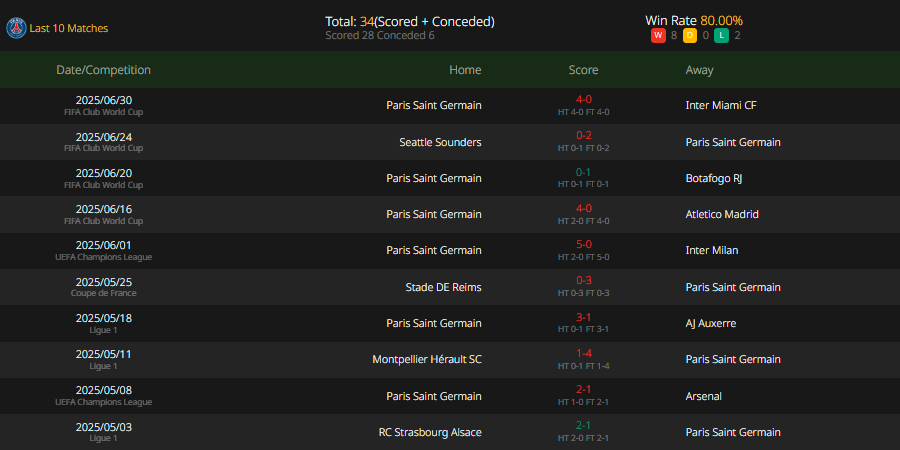The height and width of the screenshot is (450, 900).
Task: Click the 0-1 score against Botafogo
Action: pos(584,172)
